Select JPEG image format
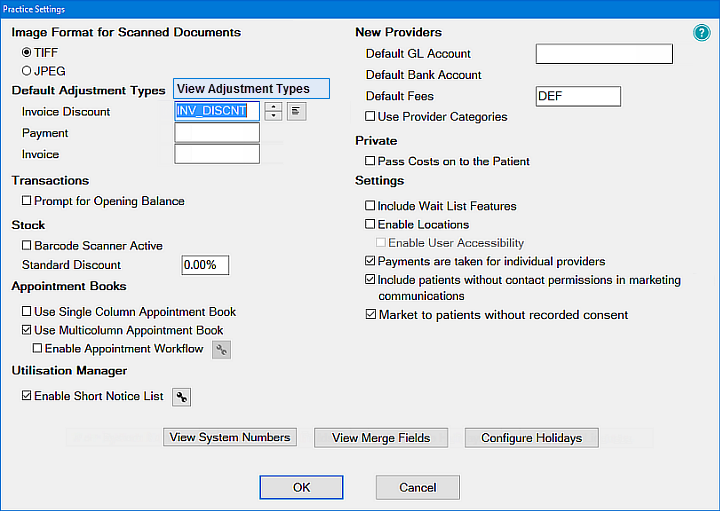Image resolution: width=720 pixels, height=511 pixels. pos(27,71)
